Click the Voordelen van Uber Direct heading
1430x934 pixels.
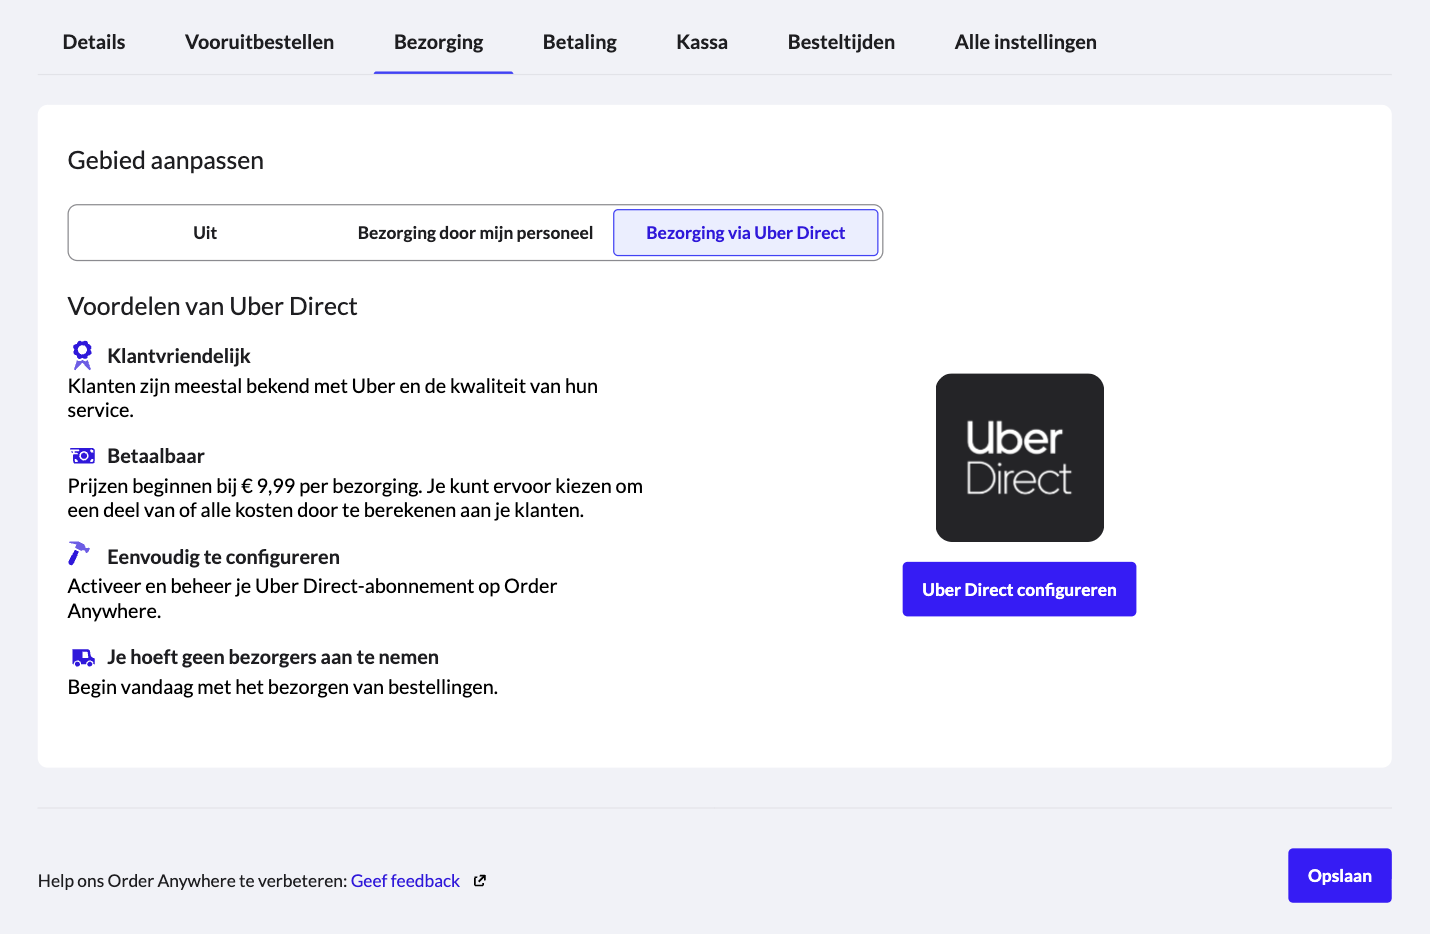(x=212, y=306)
